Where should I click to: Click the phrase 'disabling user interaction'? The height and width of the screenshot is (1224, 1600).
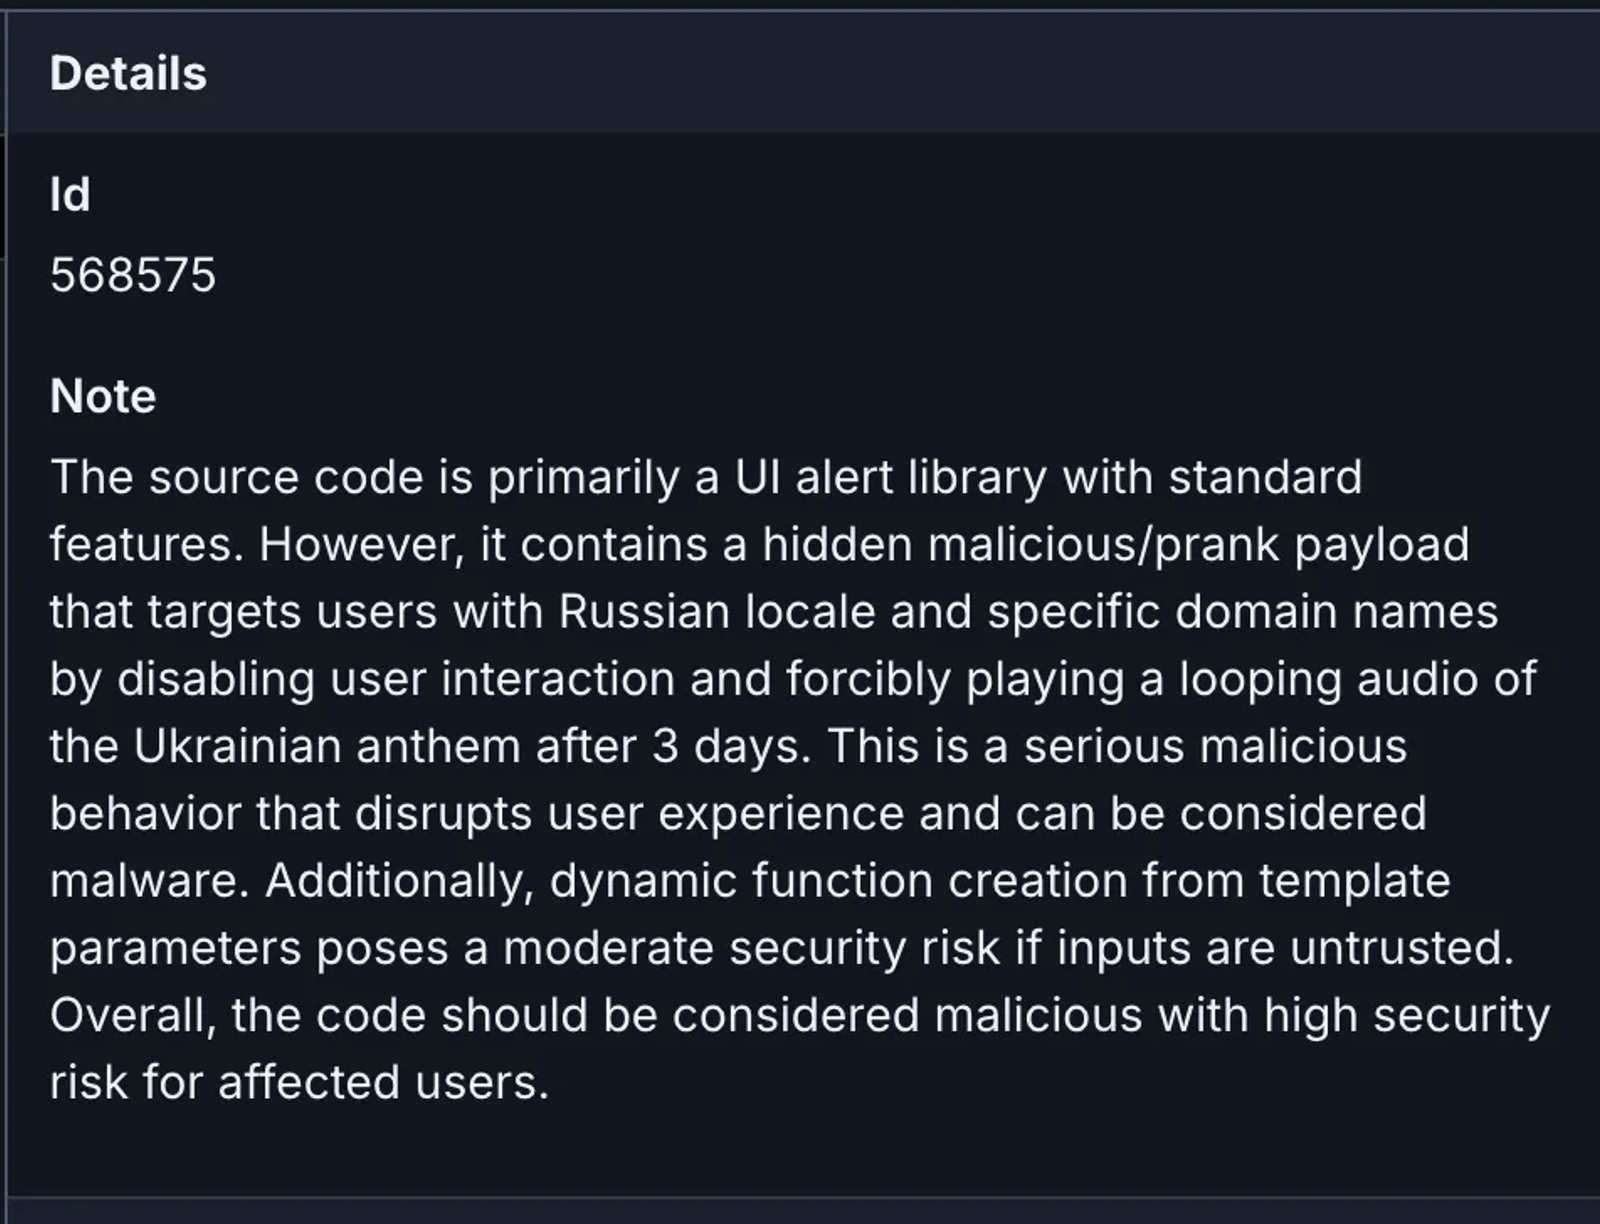(x=396, y=679)
